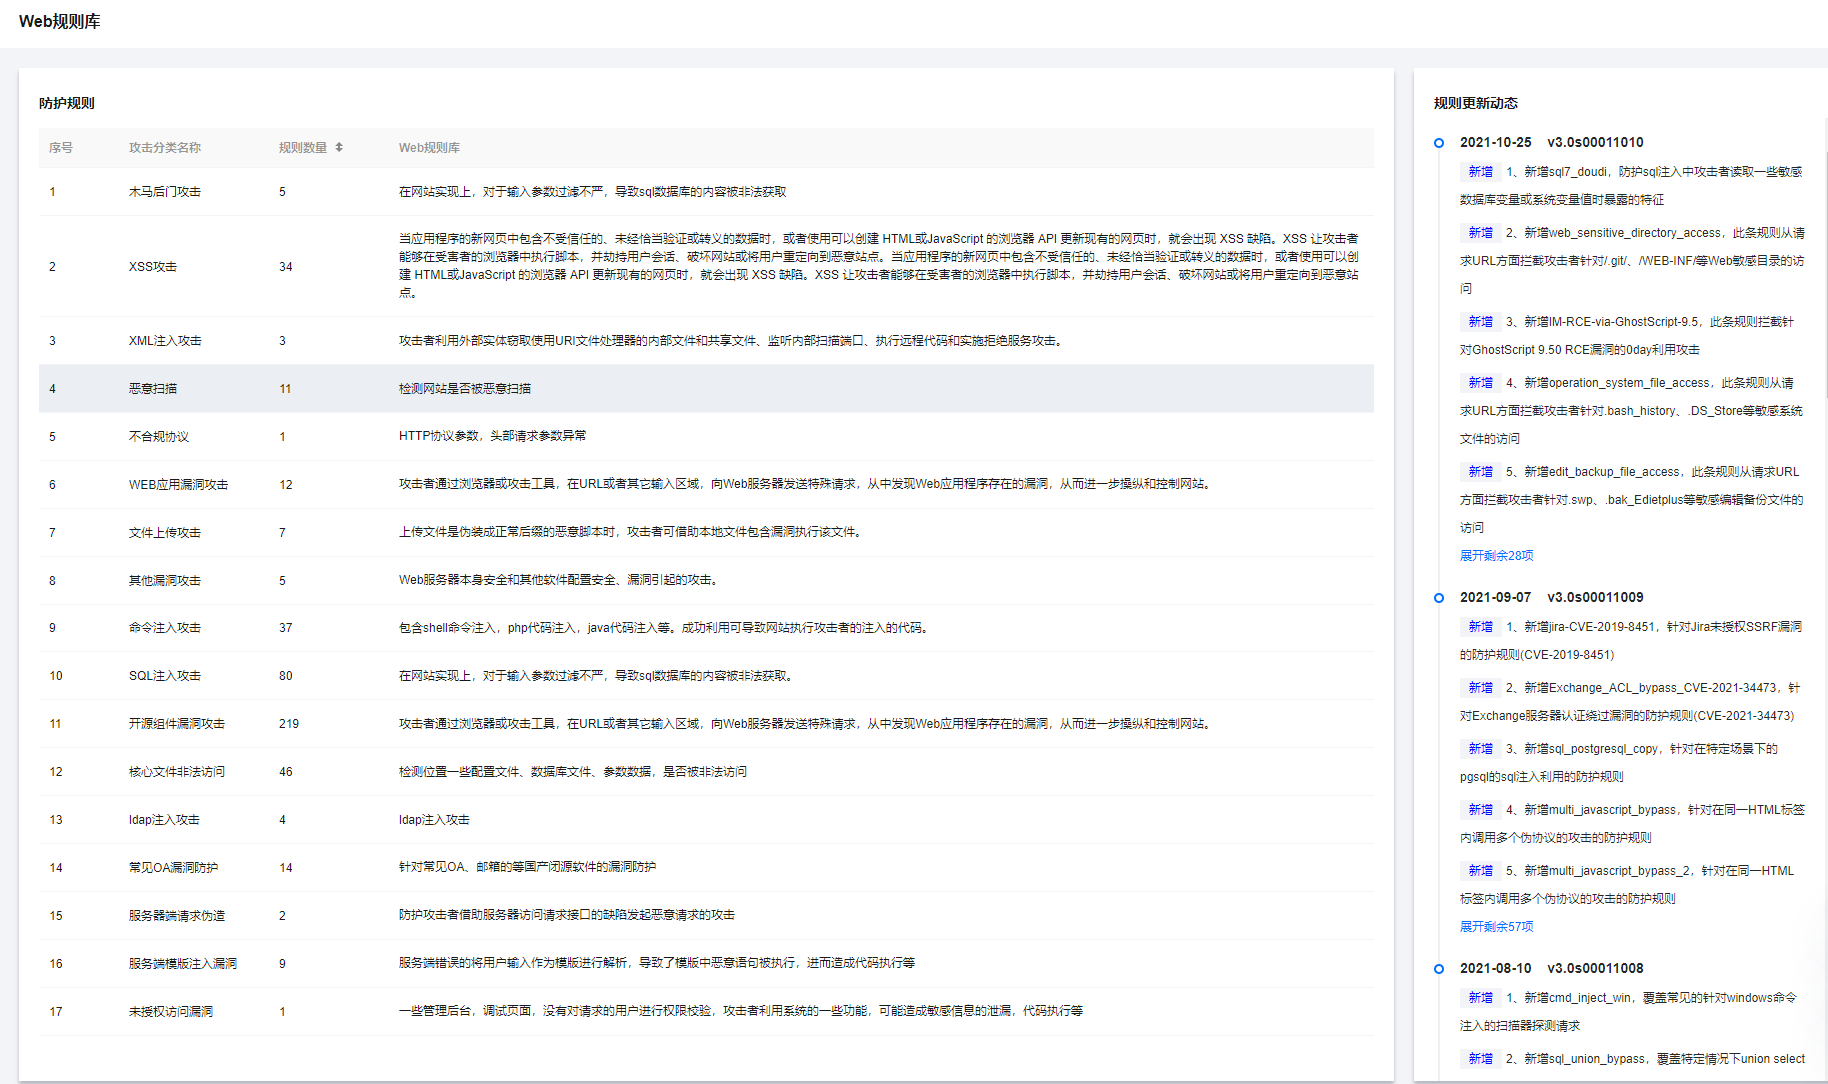1828x1084 pixels.
Task: Click rule count 12 for WEB应用漏洞攻击
Action: point(286,485)
